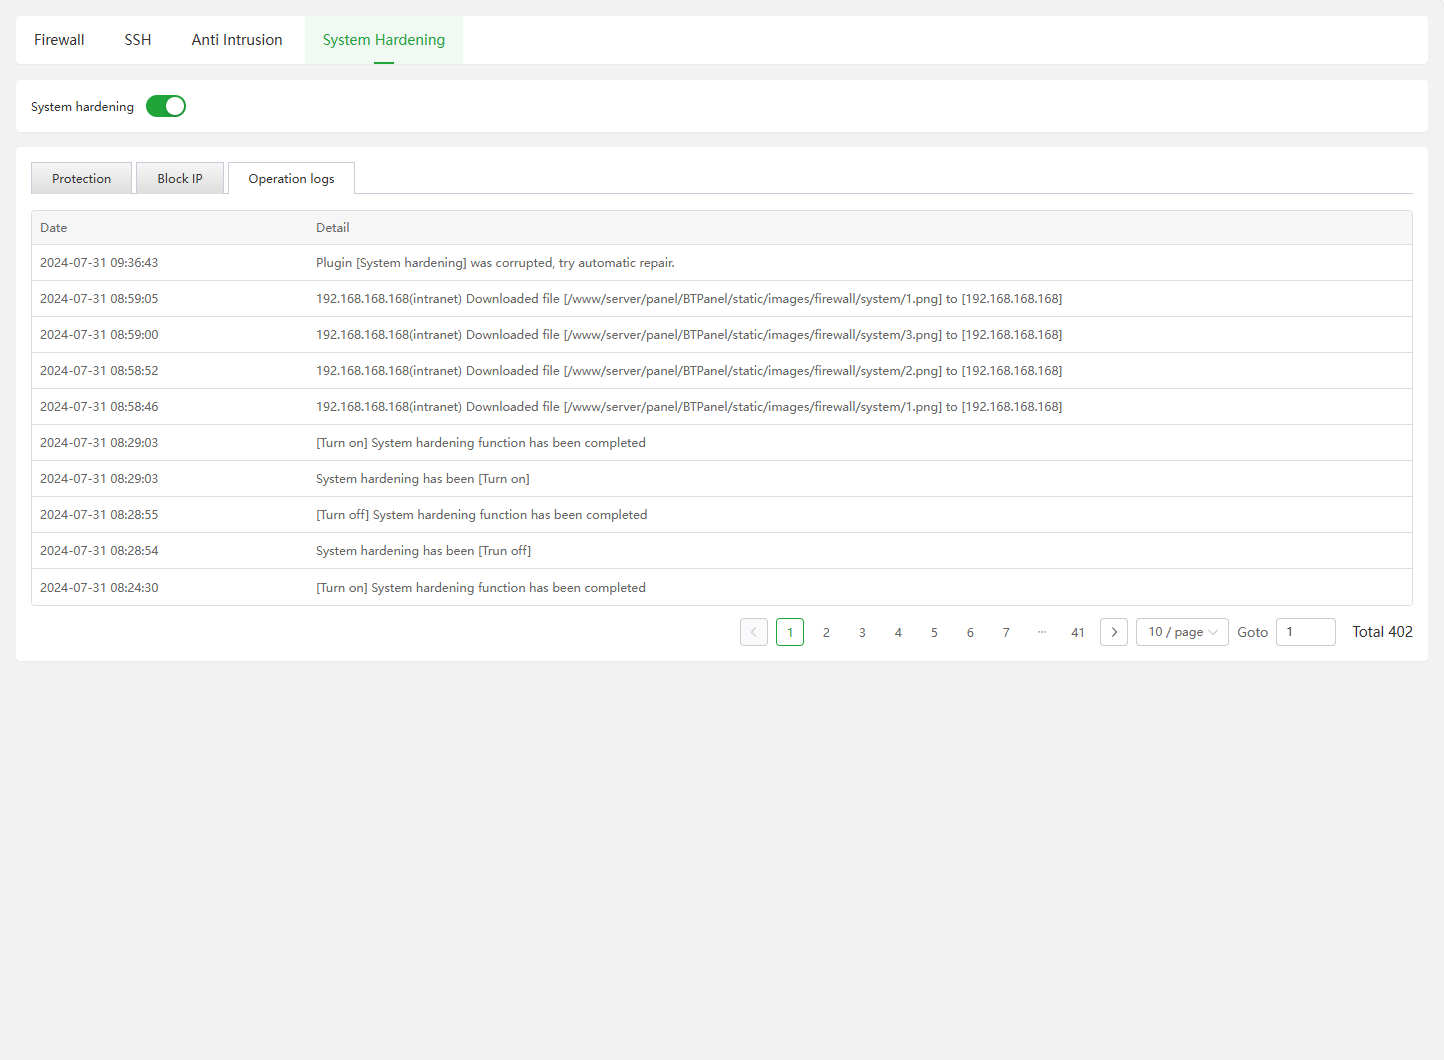Jump to last page 41
The height and width of the screenshot is (1060, 1444).
click(1078, 632)
